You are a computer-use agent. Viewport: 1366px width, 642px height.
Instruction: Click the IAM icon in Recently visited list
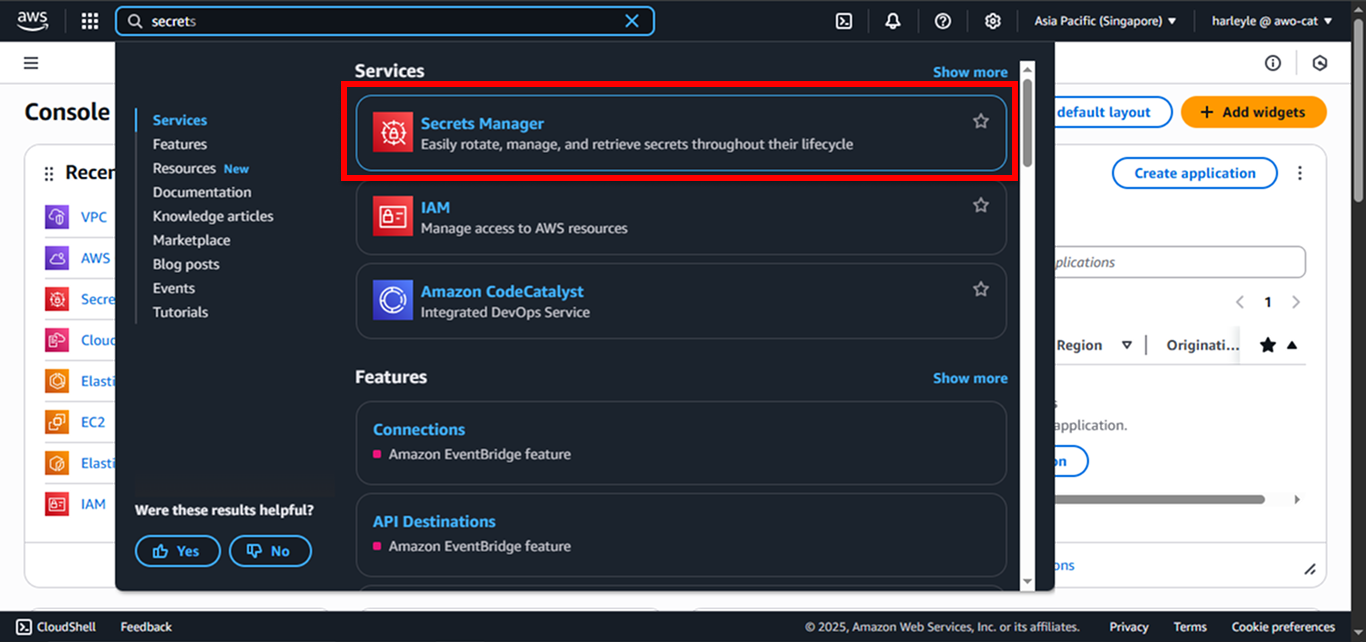tap(57, 504)
